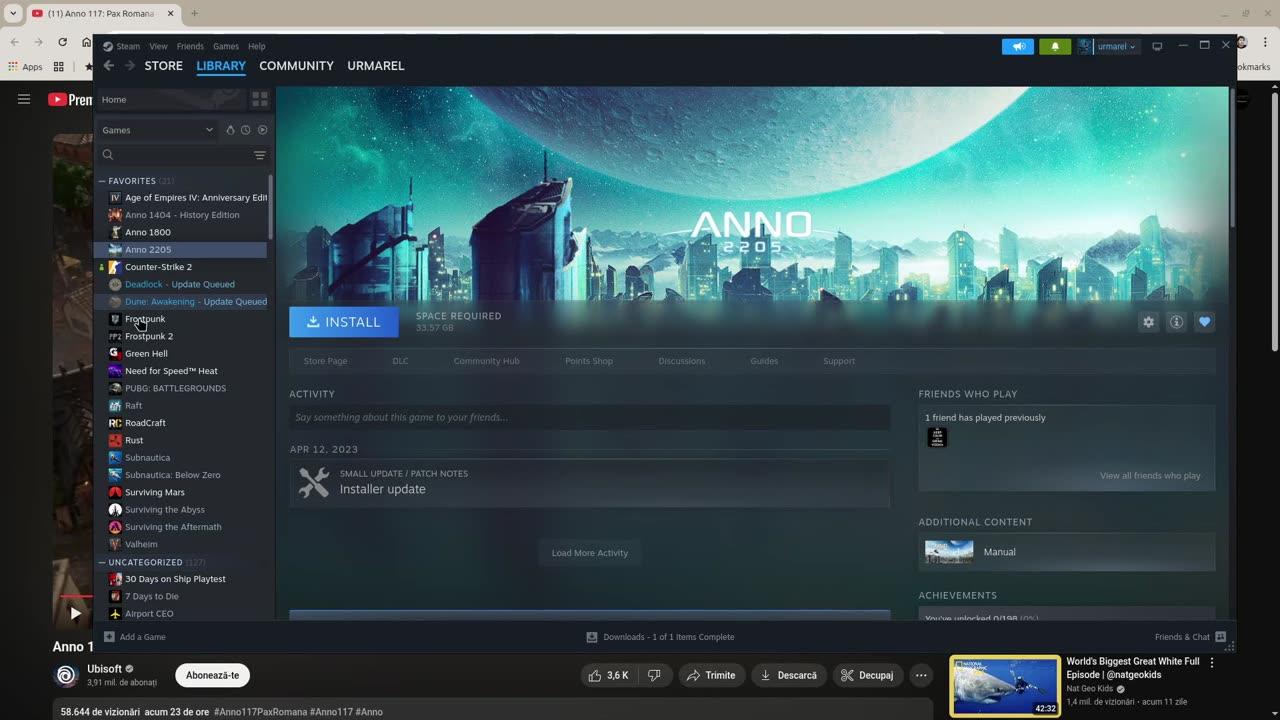Go back with Steam's left arrow

(108, 66)
